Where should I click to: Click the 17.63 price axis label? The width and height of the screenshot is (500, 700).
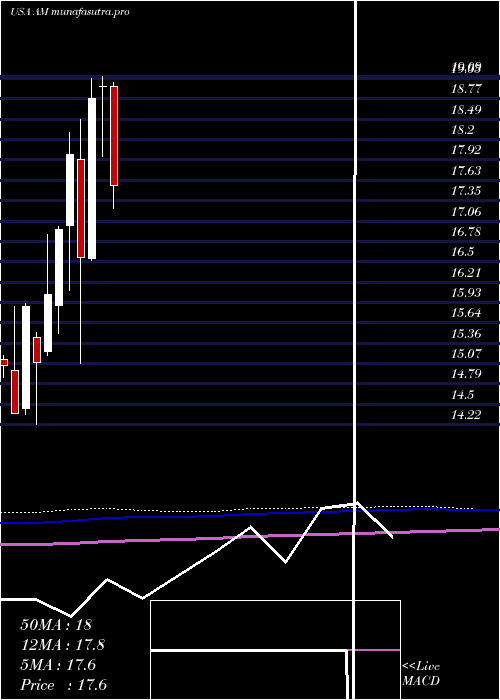point(466,171)
